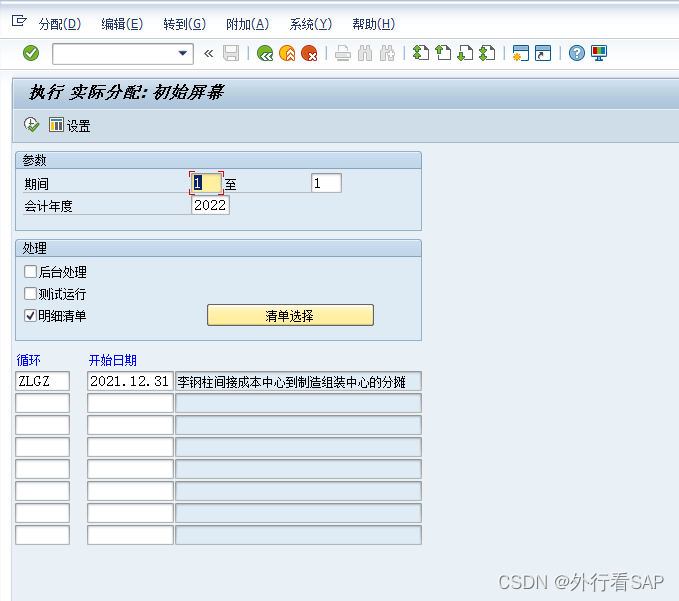
Task: Click the Generate Shortcut icon
Action: [543, 53]
